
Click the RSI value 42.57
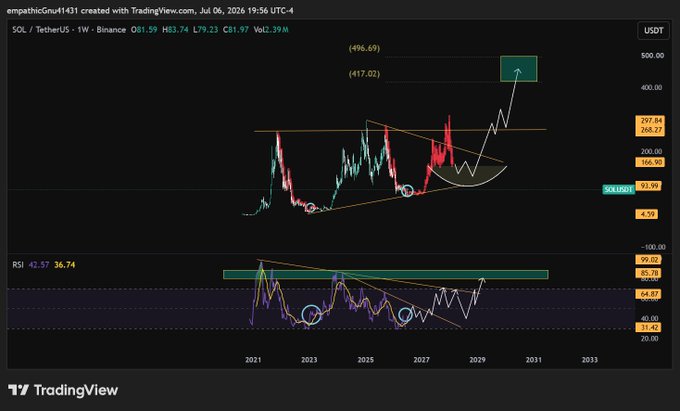(39, 264)
